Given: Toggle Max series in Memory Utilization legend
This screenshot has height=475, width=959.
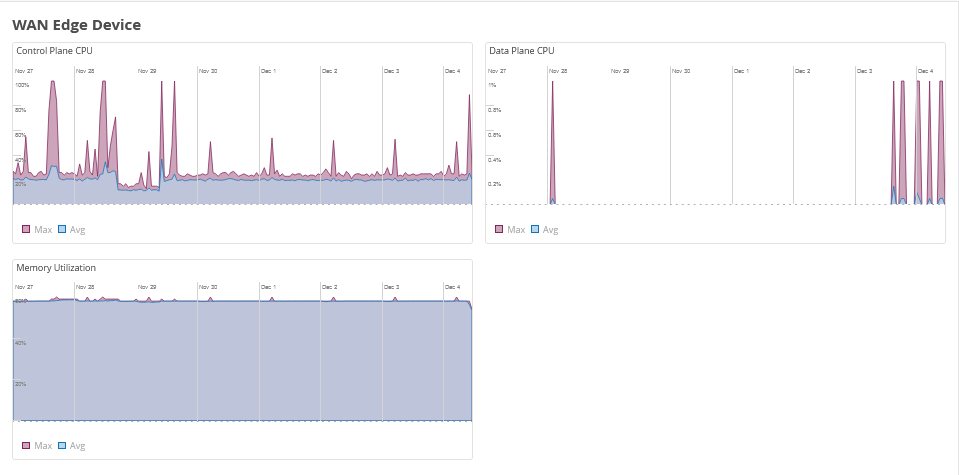Looking at the screenshot, I should point(37,446).
